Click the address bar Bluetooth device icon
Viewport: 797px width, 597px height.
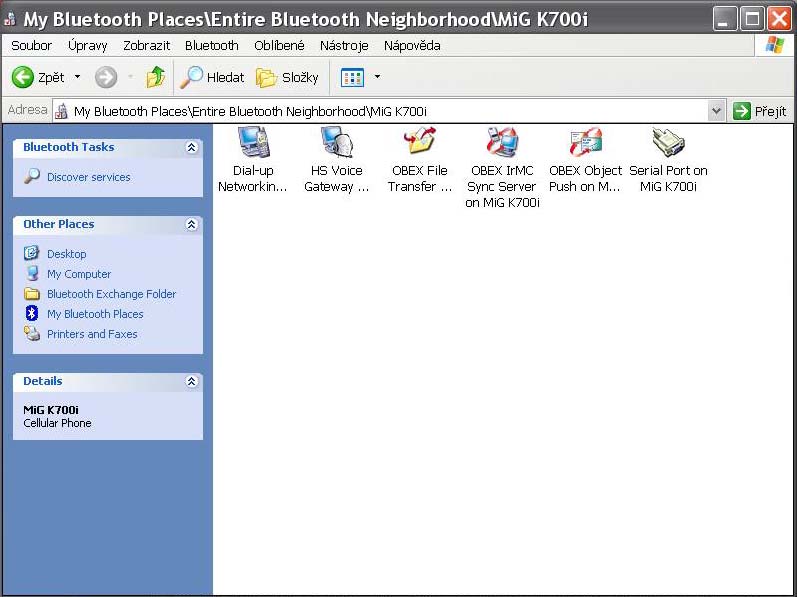click(x=62, y=111)
